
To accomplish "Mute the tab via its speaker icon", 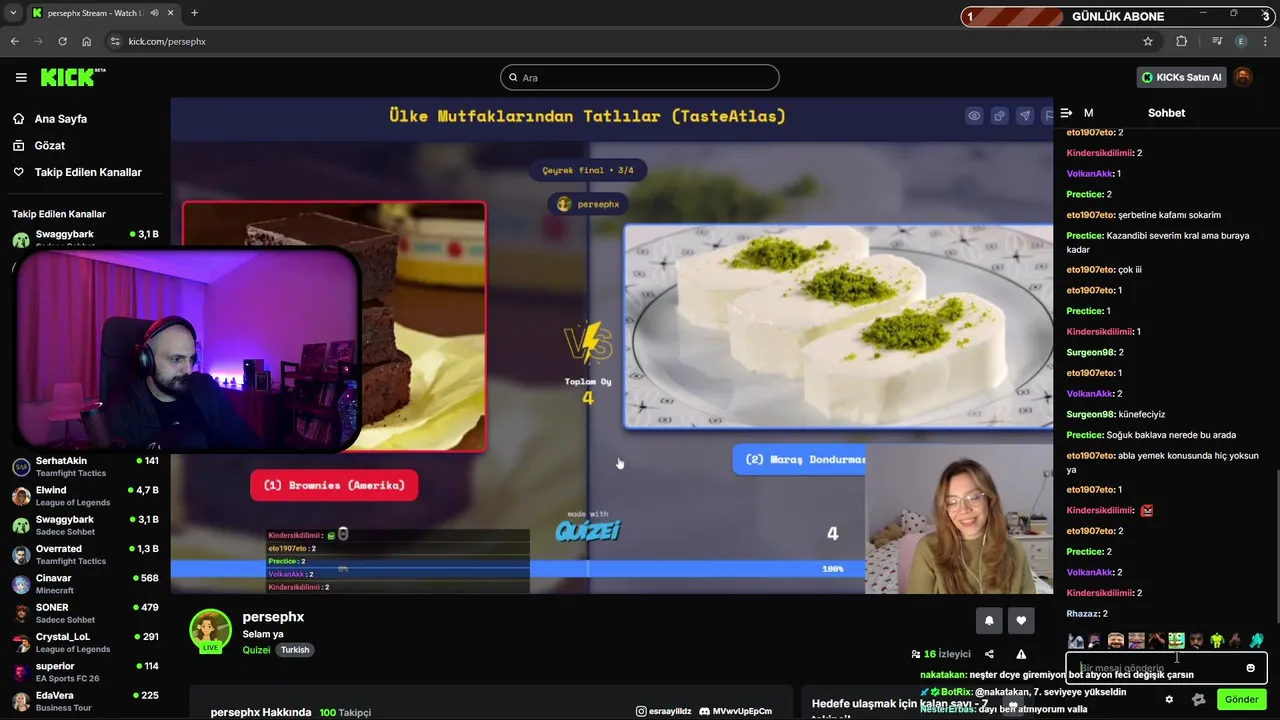I will coord(154,13).
